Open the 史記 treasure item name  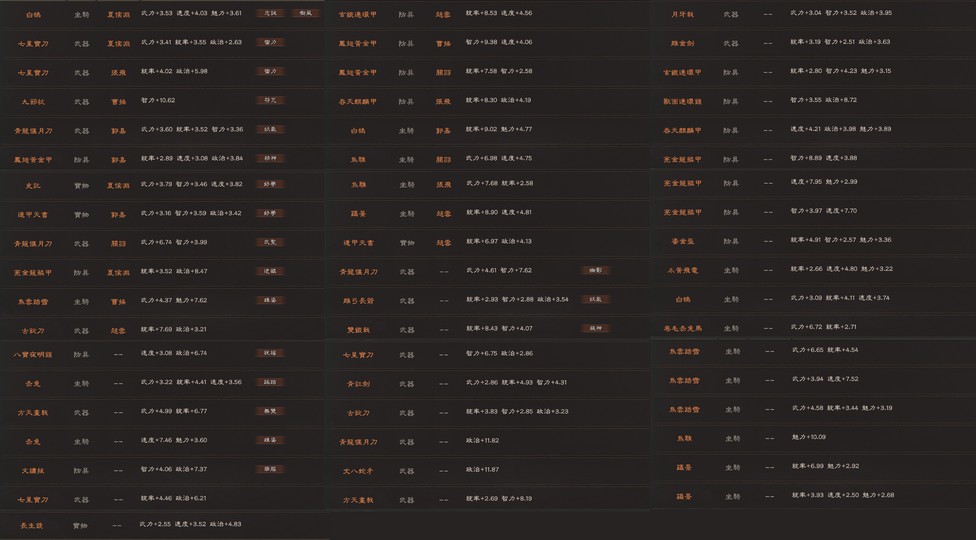(33, 185)
